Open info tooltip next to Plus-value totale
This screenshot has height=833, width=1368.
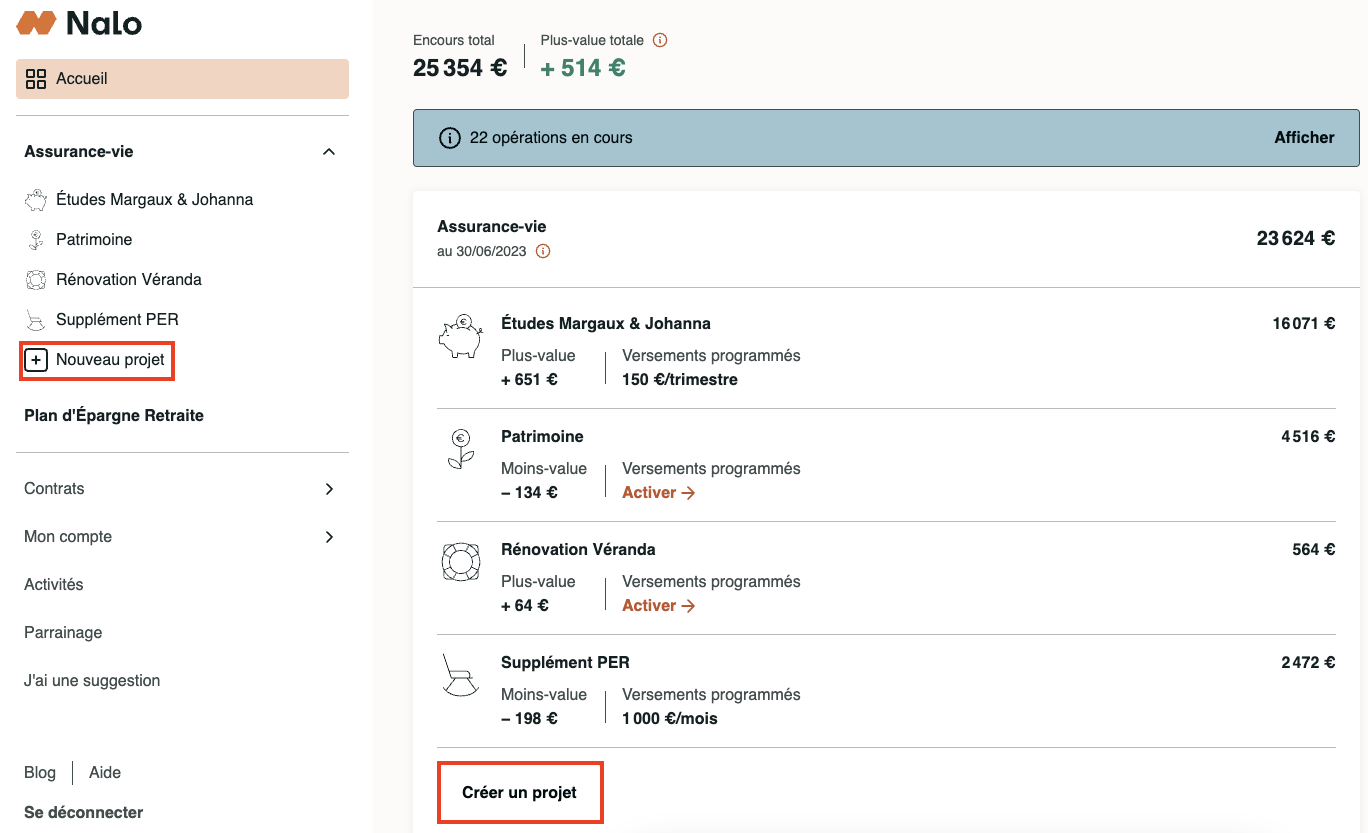659,41
